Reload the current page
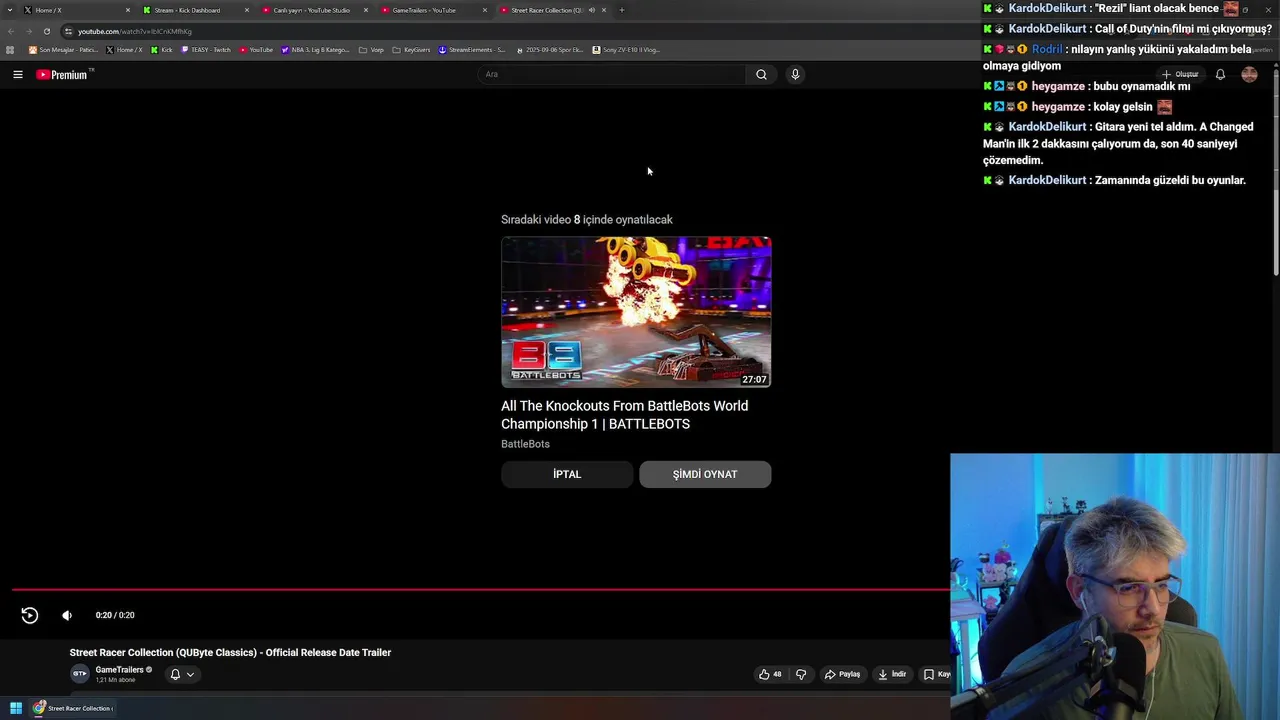The image size is (1280, 720). point(46,31)
